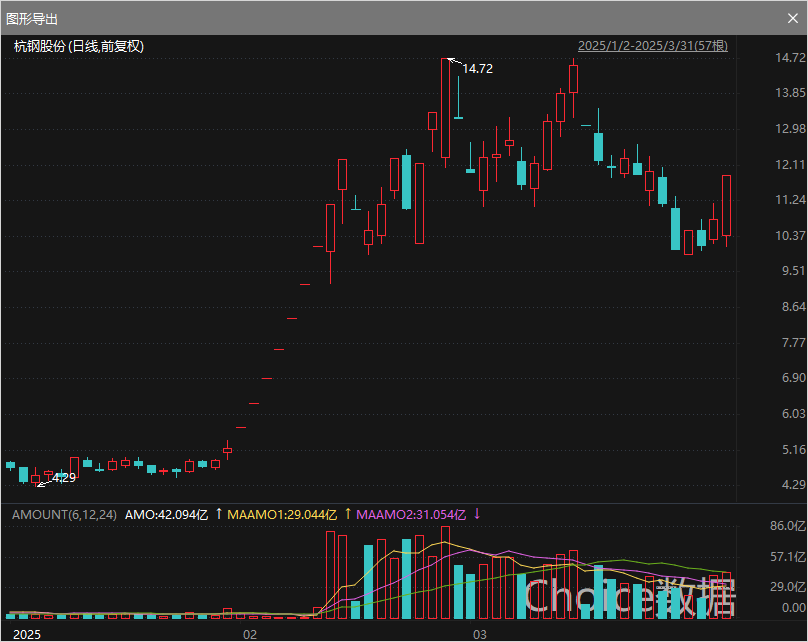
Task: Click the 8.64 price axis label
Action: [x=794, y=307]
